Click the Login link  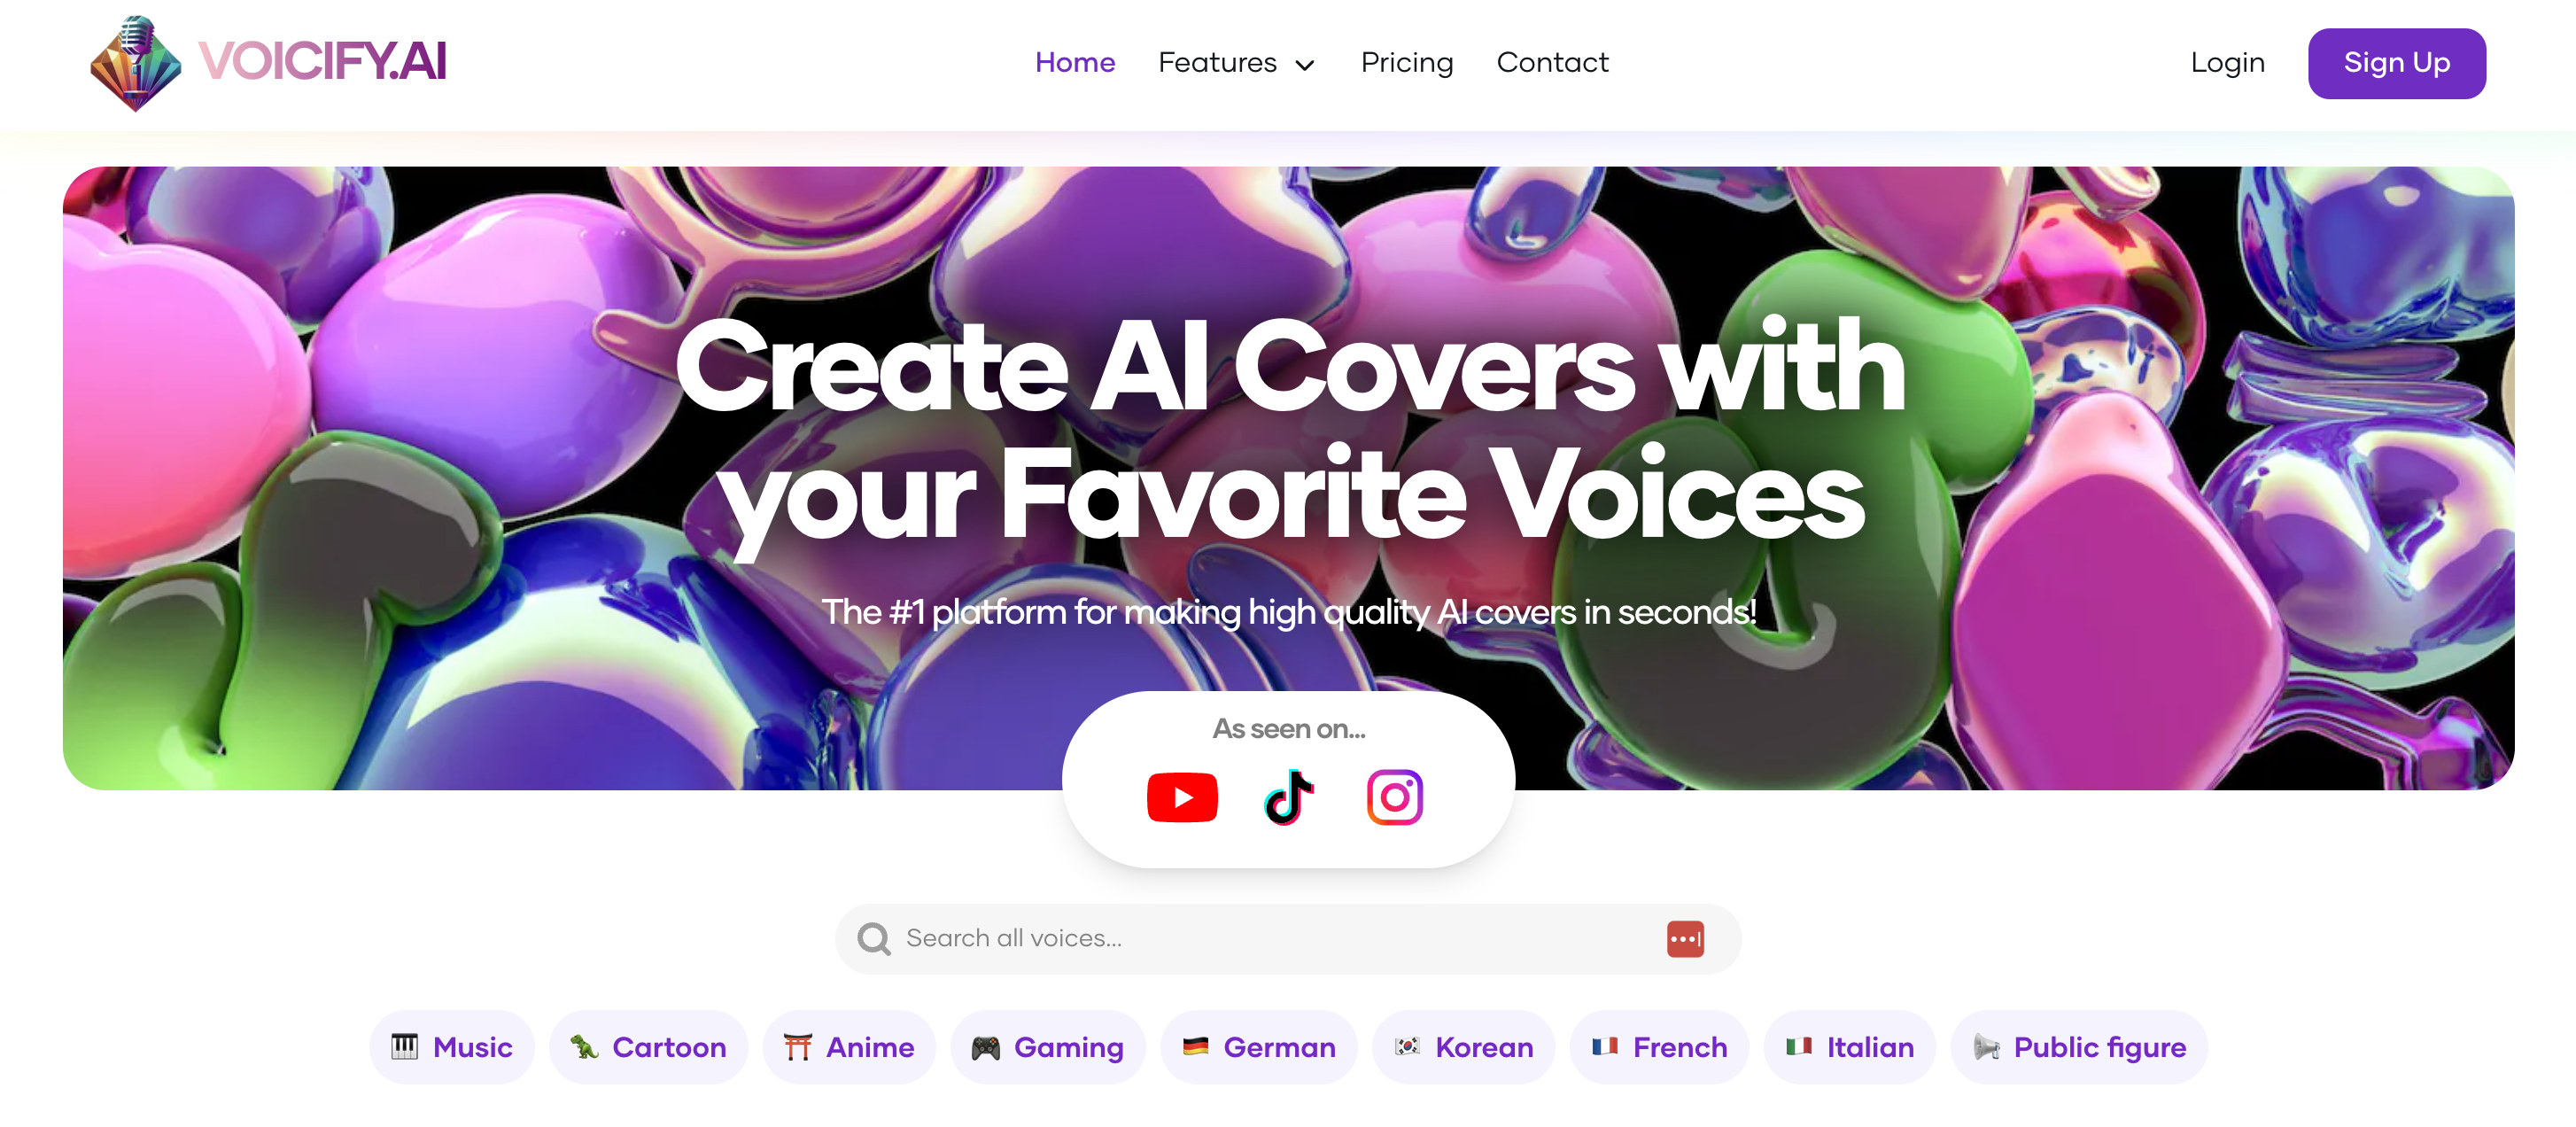2227,63
